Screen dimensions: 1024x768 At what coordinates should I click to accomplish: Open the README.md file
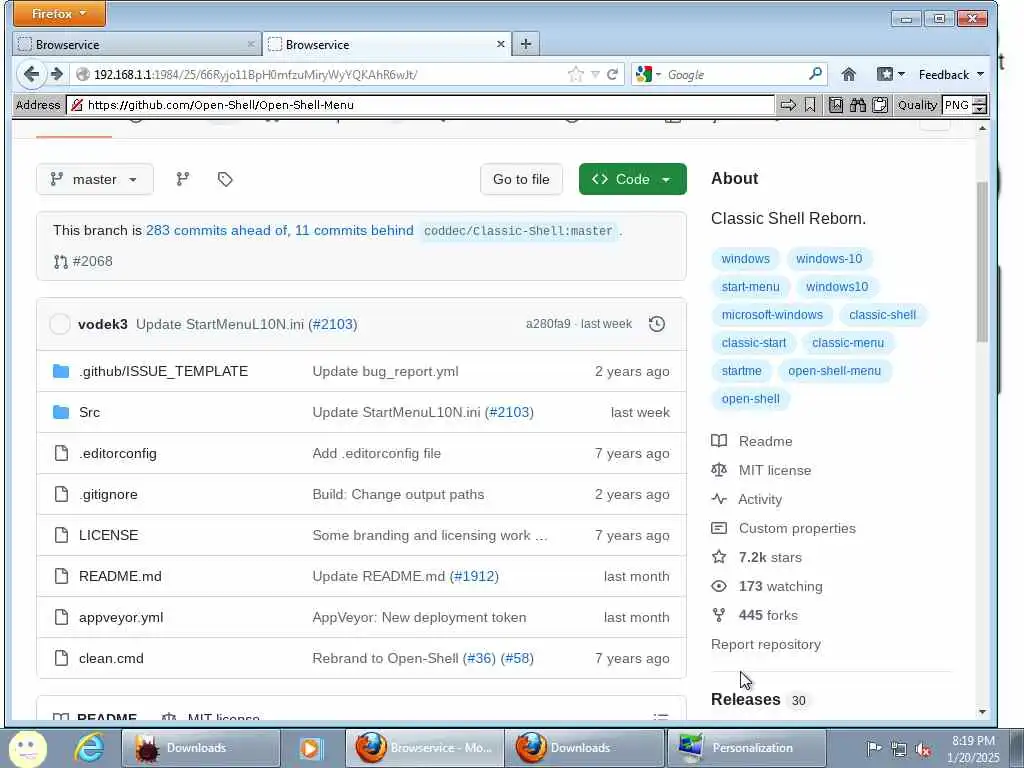[x=120, y=576]
